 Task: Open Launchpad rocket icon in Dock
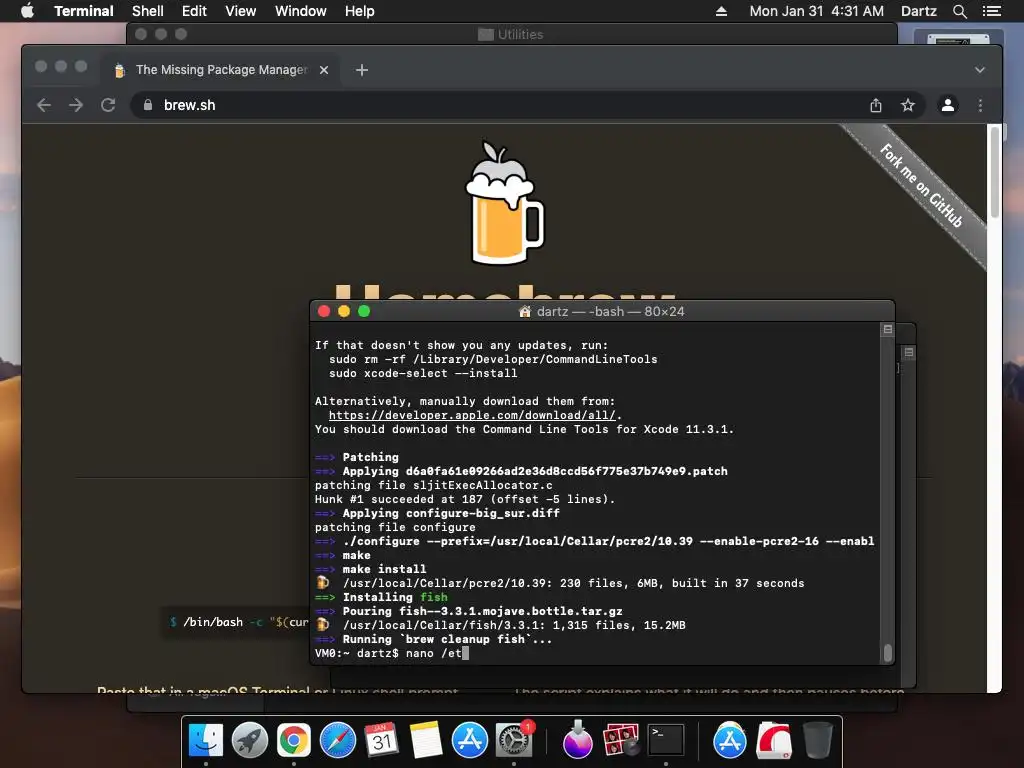[249, 740]
